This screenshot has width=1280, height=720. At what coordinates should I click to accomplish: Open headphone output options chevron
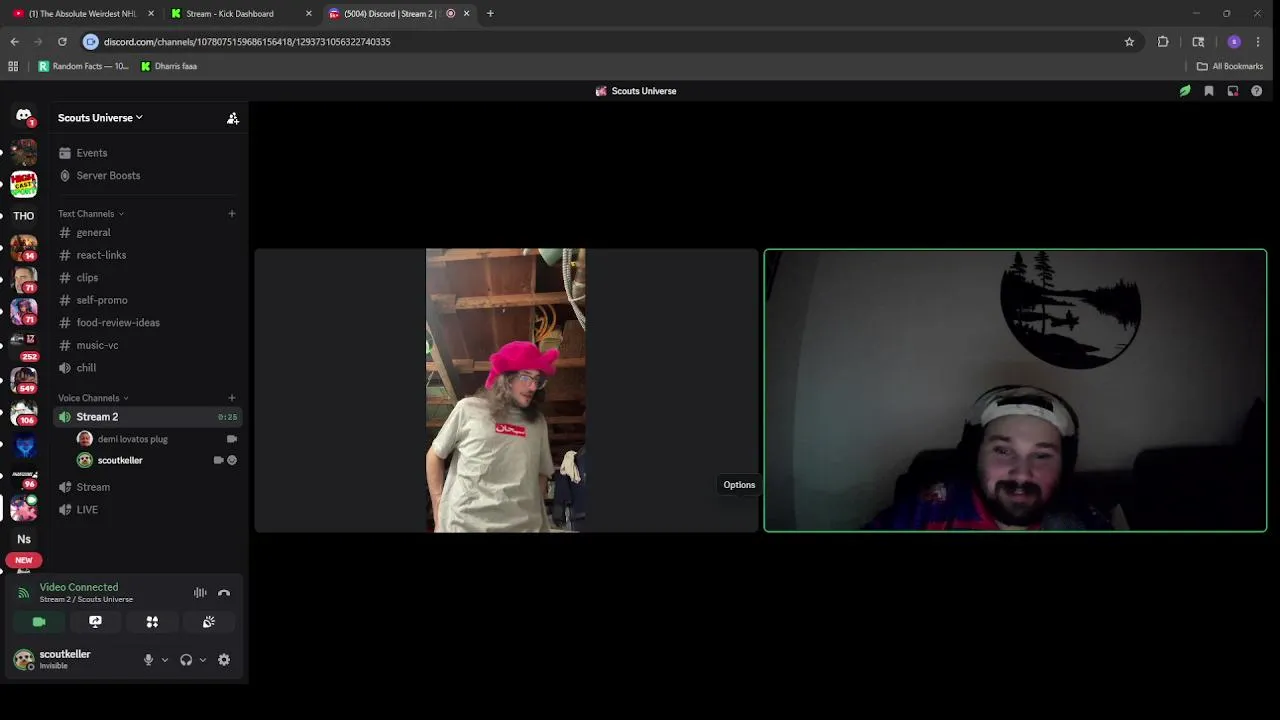coord(203,660)
